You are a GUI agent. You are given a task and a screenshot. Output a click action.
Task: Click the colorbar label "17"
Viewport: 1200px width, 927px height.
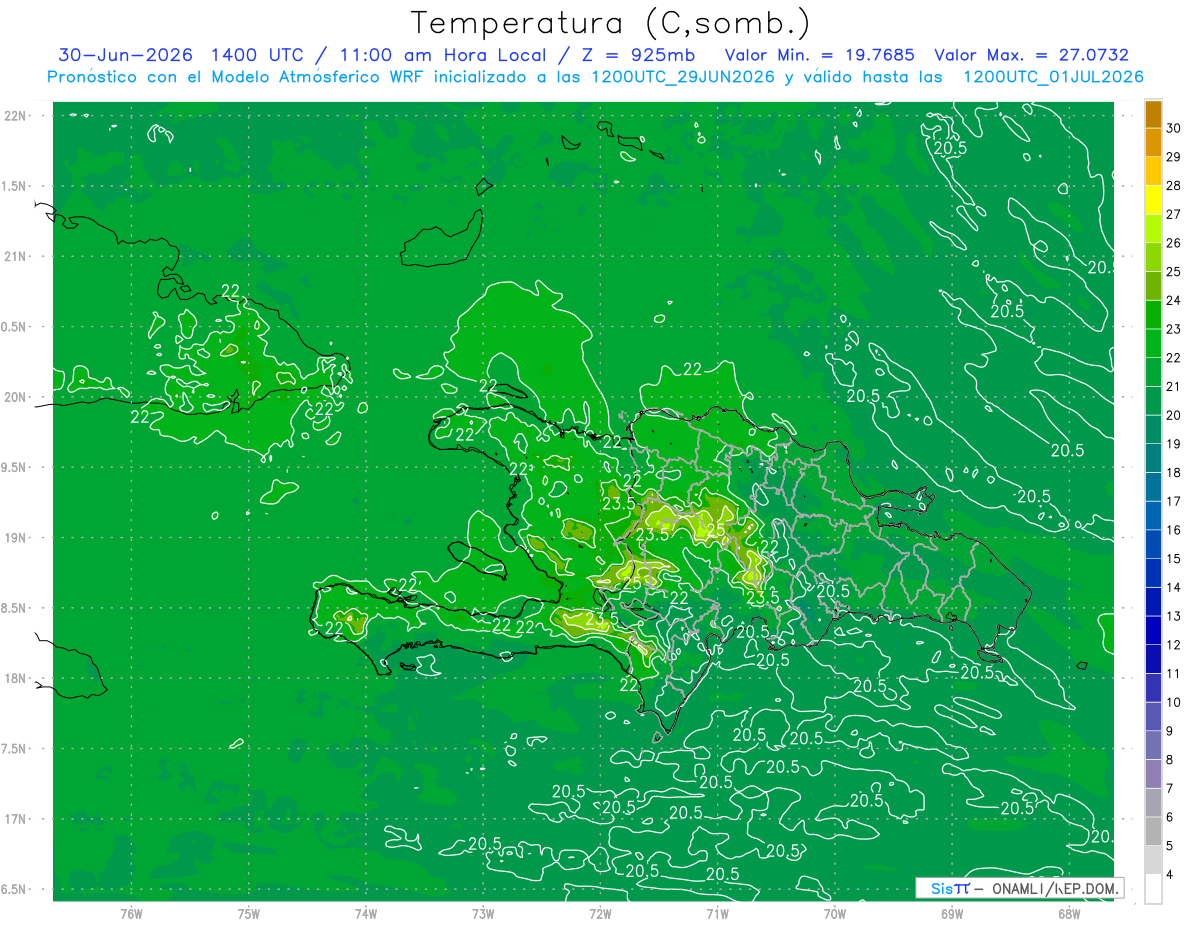tap(1174, 501)
